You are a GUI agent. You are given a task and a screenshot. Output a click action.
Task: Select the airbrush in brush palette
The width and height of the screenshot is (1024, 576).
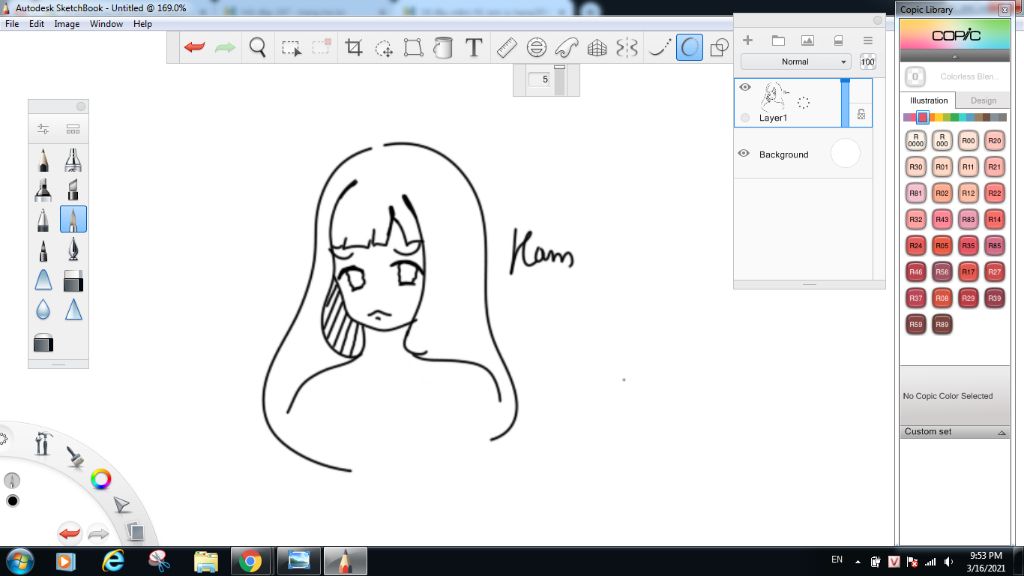73,160
